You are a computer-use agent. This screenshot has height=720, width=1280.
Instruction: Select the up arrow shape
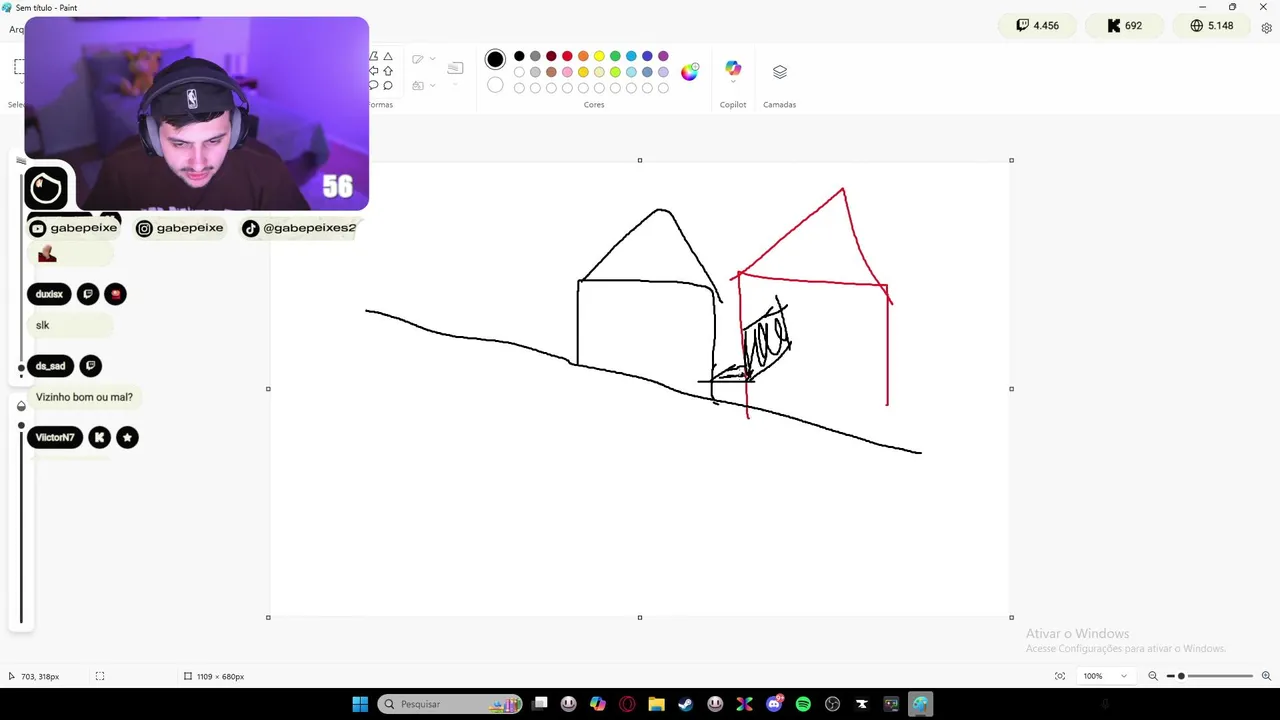pos(388,71)
